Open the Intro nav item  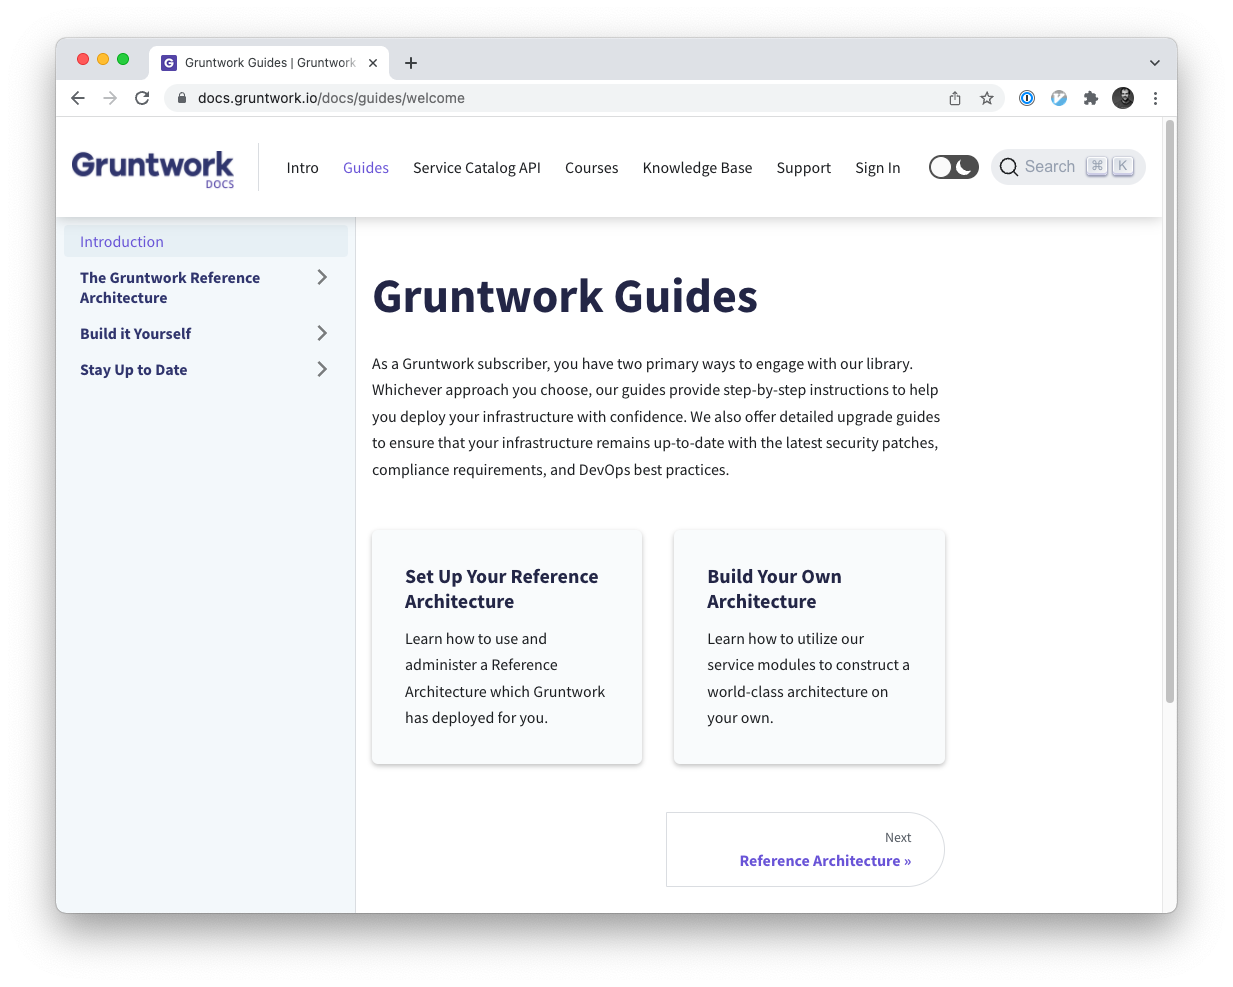(x=302, y=168)
